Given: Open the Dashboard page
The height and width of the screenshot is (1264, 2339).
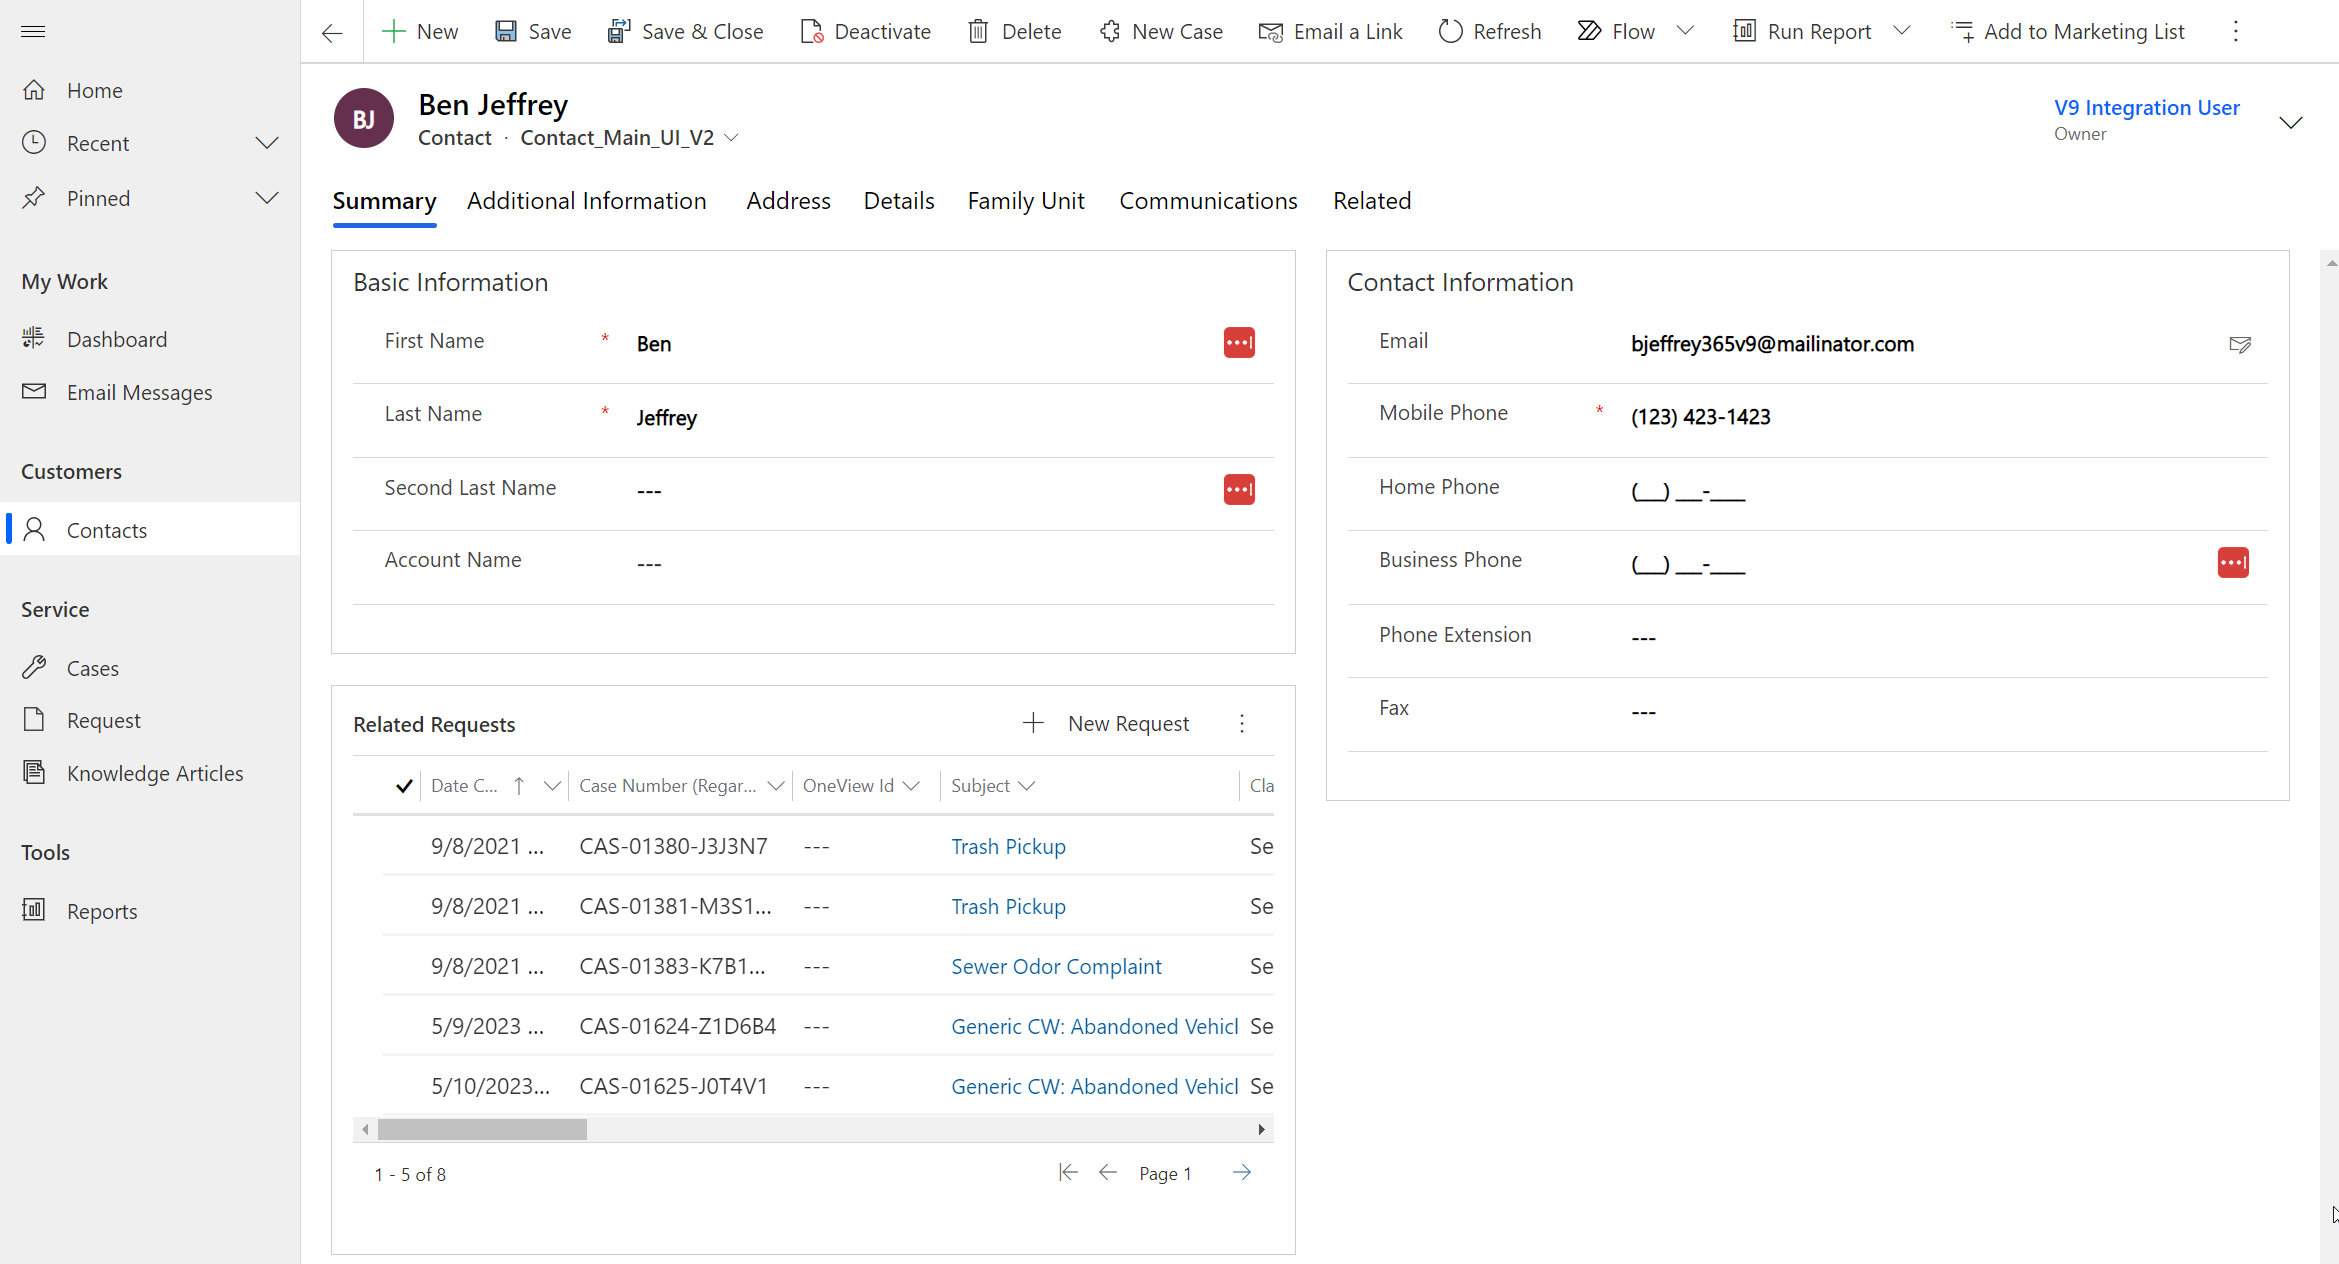Looking at the screenshot, I should click(150, 339).
